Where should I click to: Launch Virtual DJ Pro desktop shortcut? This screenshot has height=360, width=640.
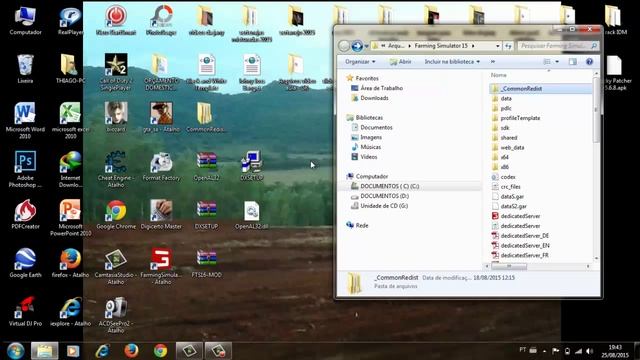tap(25, 311)
